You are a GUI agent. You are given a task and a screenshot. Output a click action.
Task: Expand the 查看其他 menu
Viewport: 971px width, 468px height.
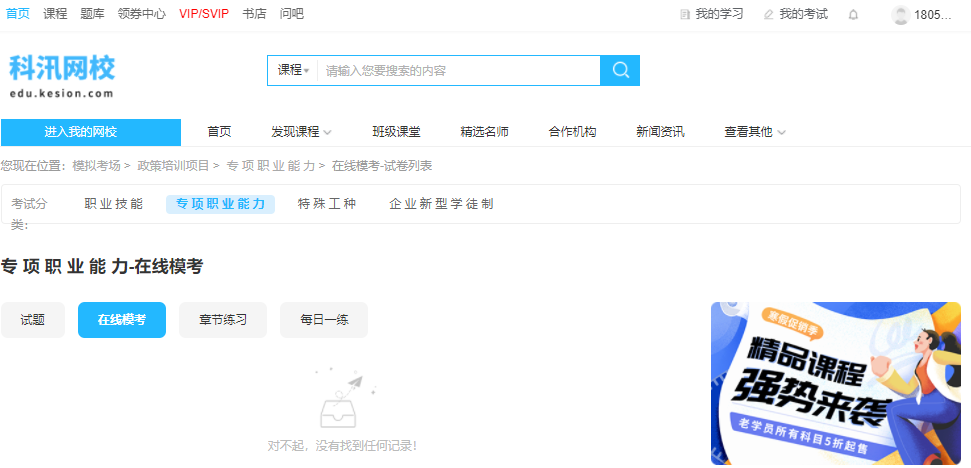click(755, 132)
